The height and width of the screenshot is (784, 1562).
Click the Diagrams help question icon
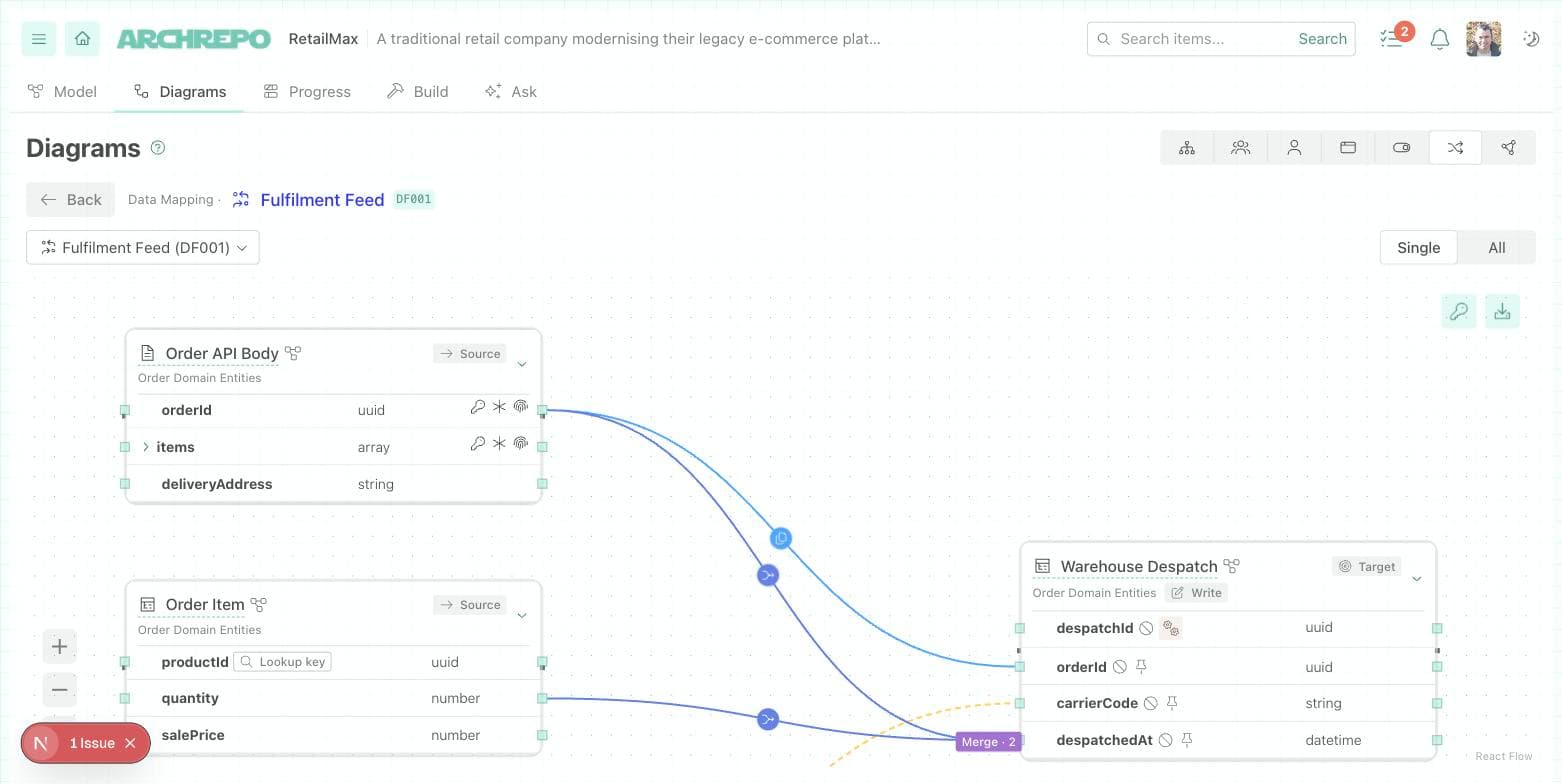pyautogui.click(x=158, y=148)
